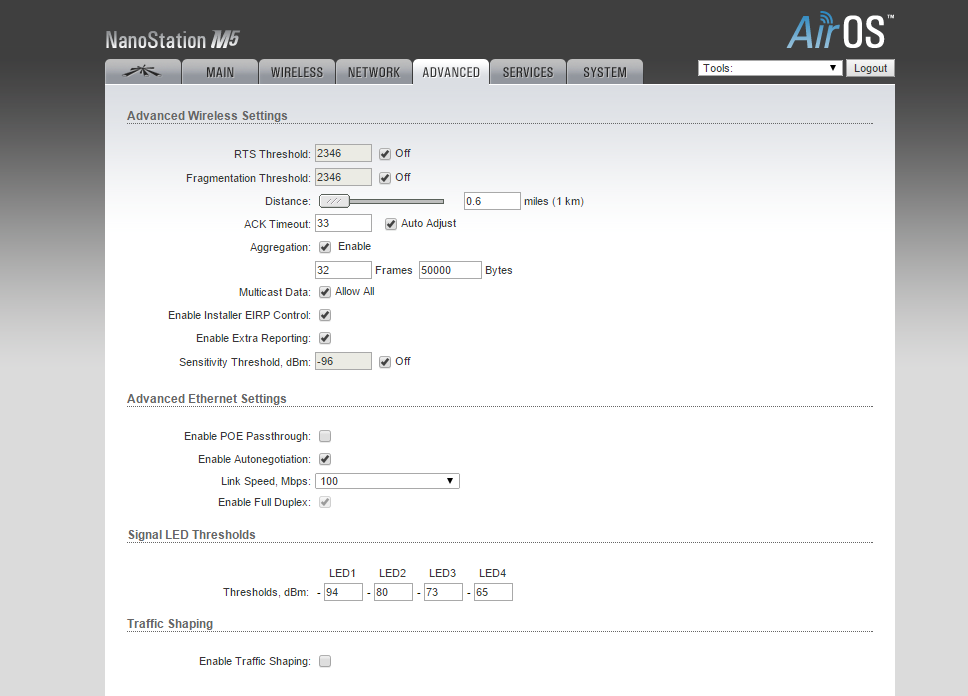
Task: Toggle Fragmentation Threshold Off checkbox
Action: click(x=385, y=178)
